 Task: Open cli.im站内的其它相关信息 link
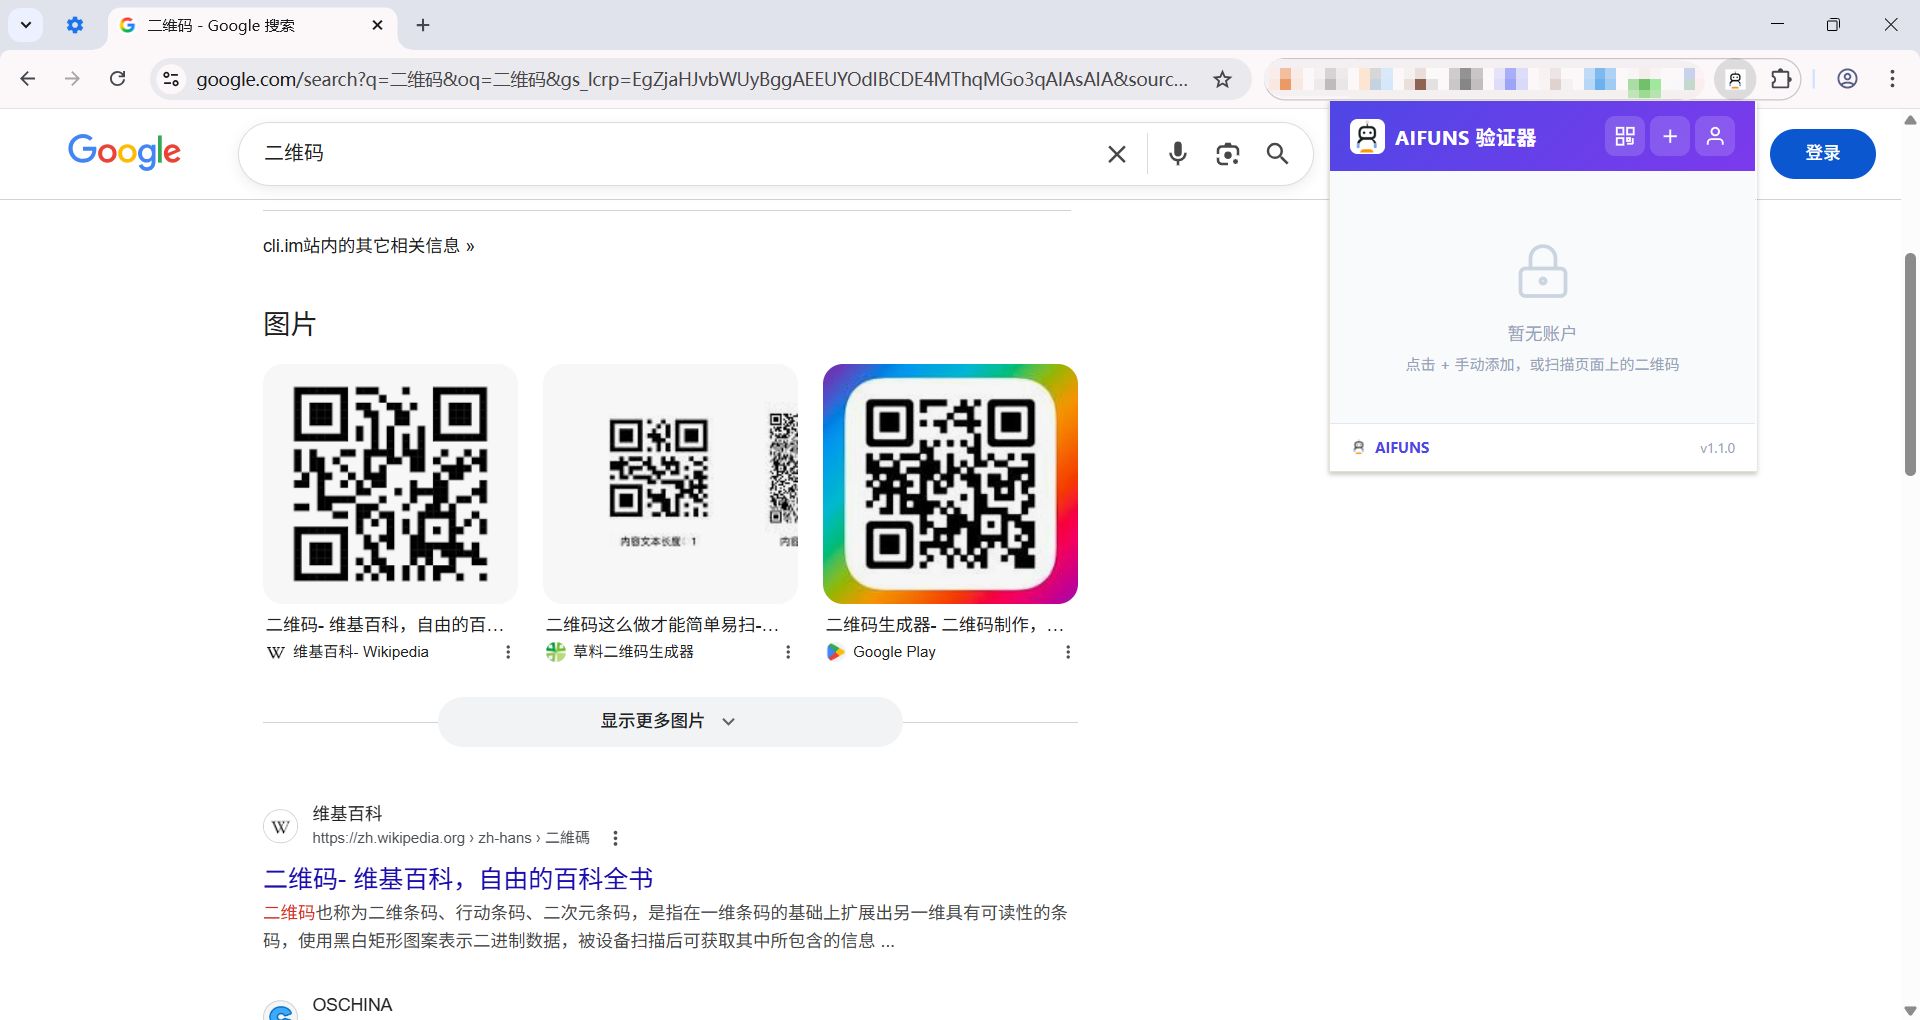(368, 246)
